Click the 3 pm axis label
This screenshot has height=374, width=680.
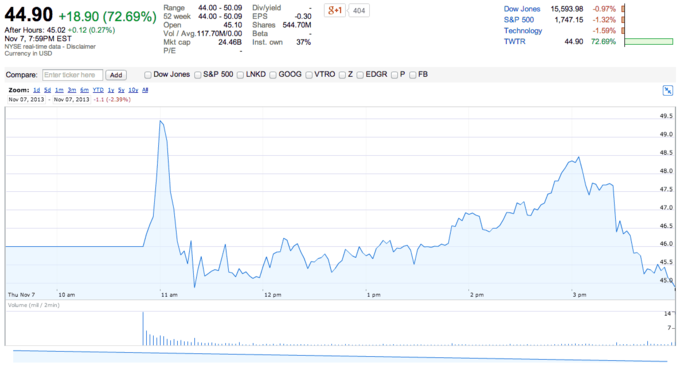(x=579, y=295)
